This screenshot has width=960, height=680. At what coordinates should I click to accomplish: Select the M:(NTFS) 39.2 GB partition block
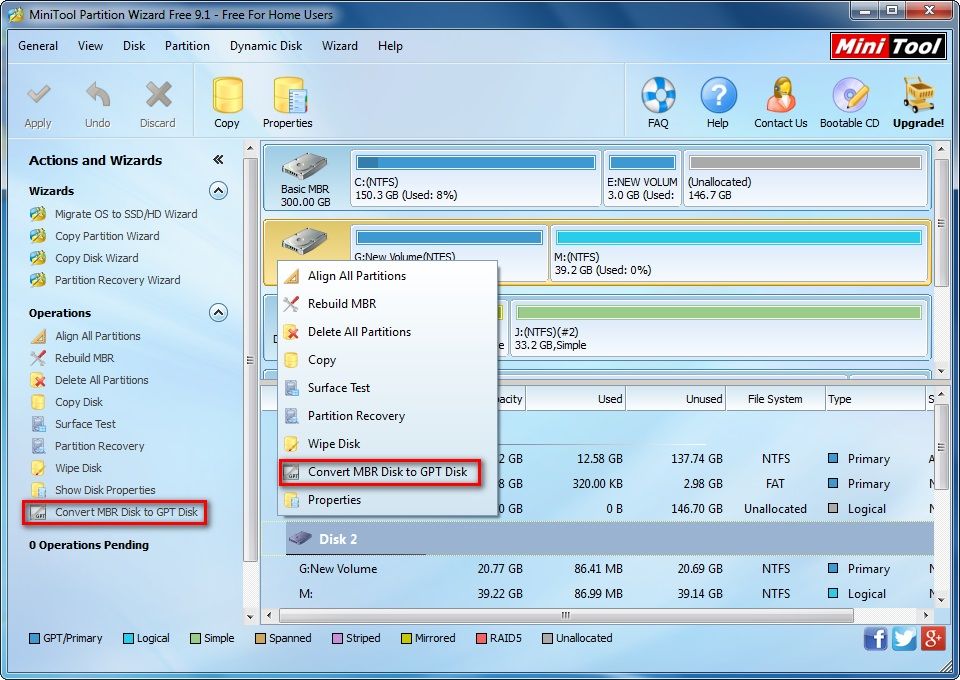tap(738, 253)
